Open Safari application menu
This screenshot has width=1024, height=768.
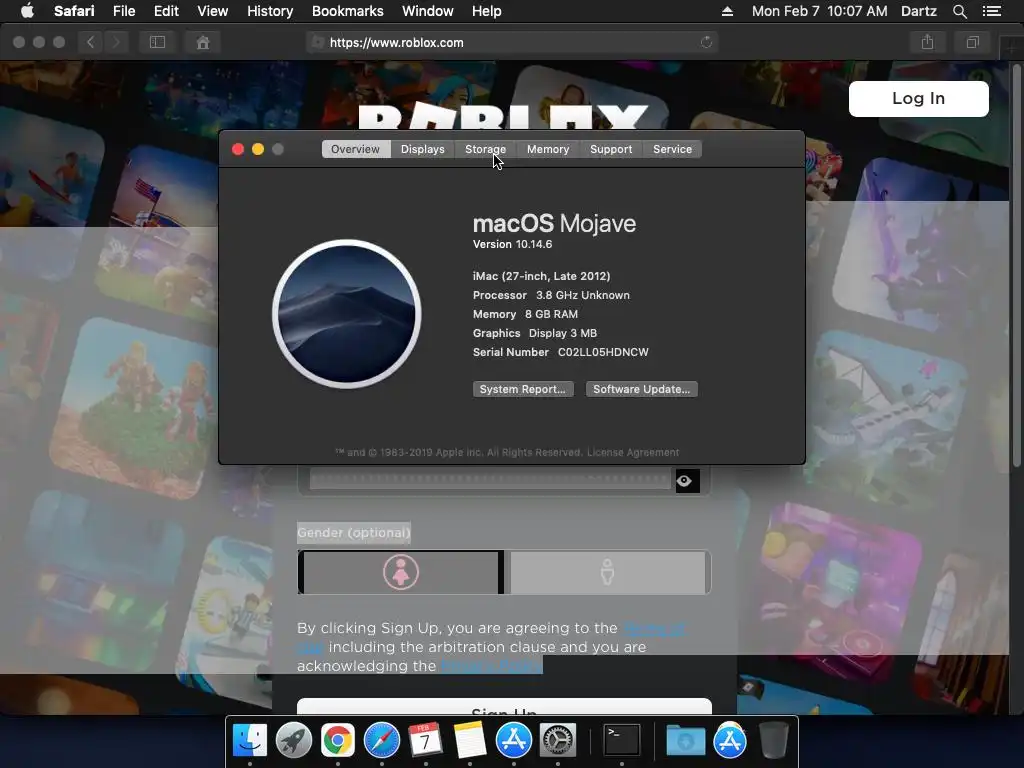pos(74,11)
